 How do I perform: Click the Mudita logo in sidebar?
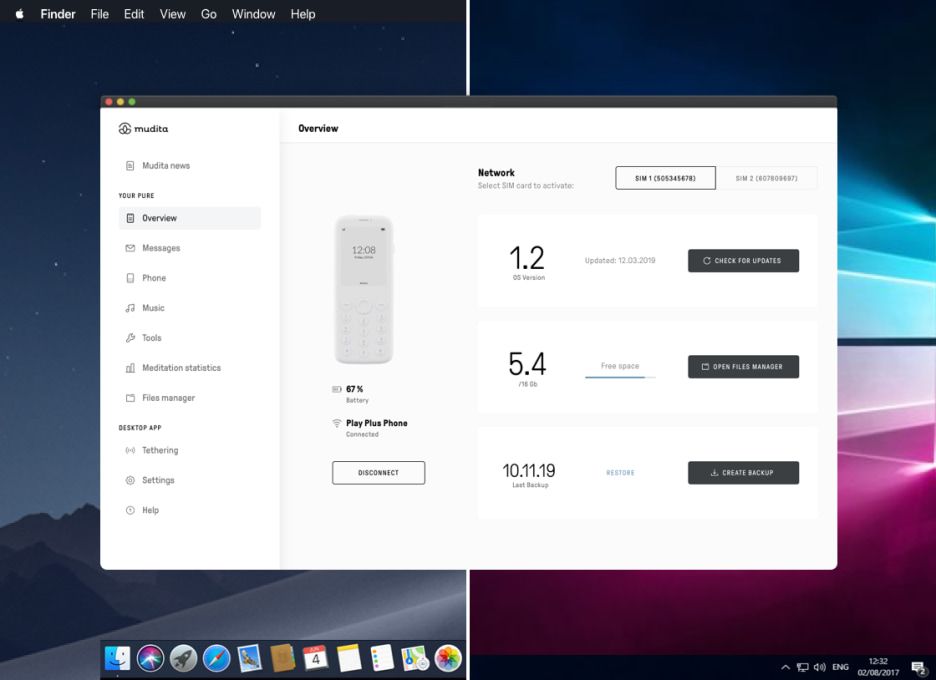143,128
